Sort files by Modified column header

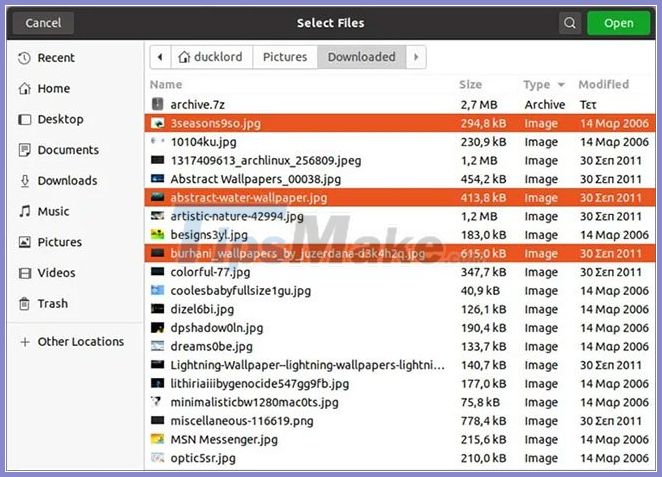(x=603, y=84)
